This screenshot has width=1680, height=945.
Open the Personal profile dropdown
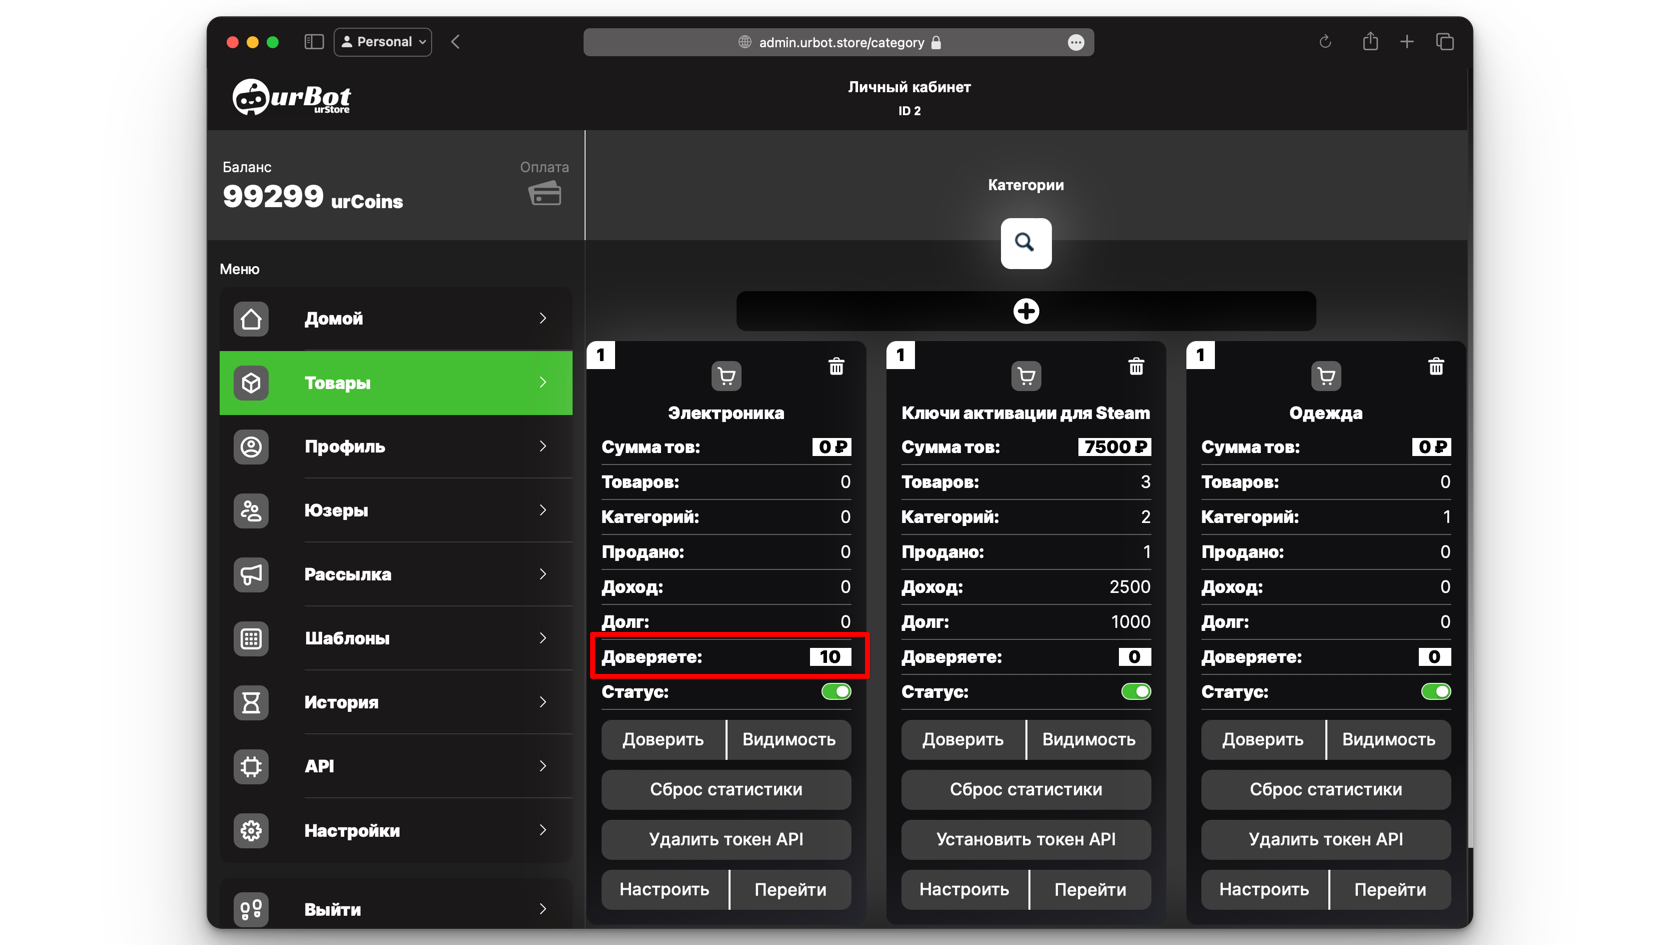(x=383, y=42)
